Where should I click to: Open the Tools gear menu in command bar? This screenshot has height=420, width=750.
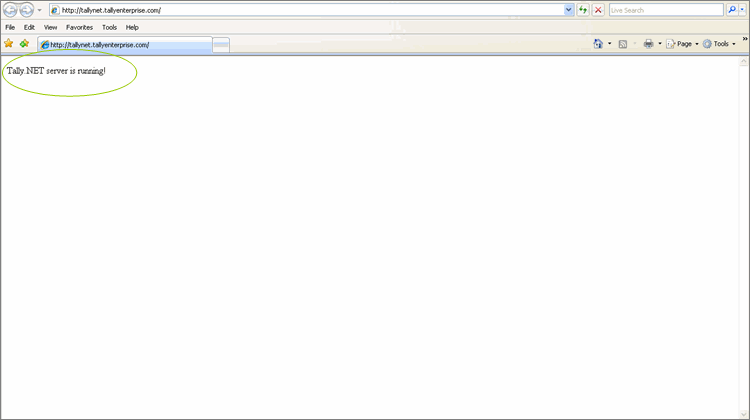[x=719, y=44]
